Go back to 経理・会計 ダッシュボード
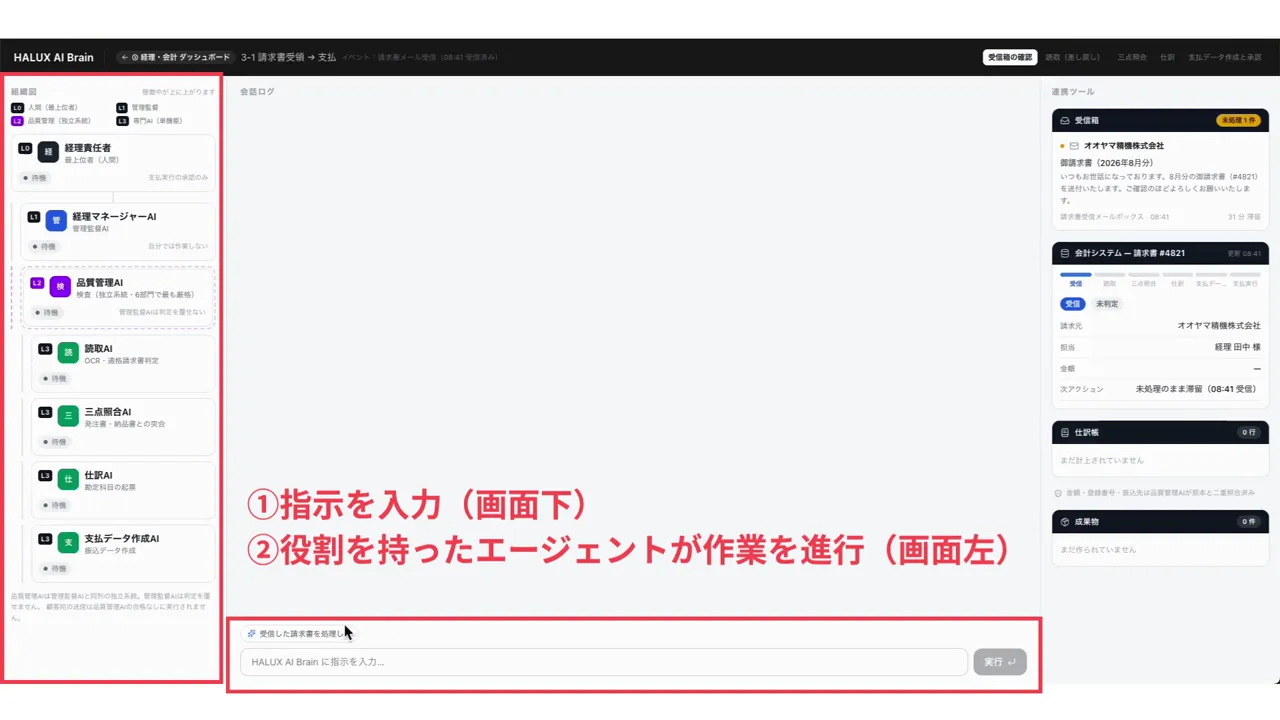The width and height of the screenshot is (1280, 720). [175, 57]
